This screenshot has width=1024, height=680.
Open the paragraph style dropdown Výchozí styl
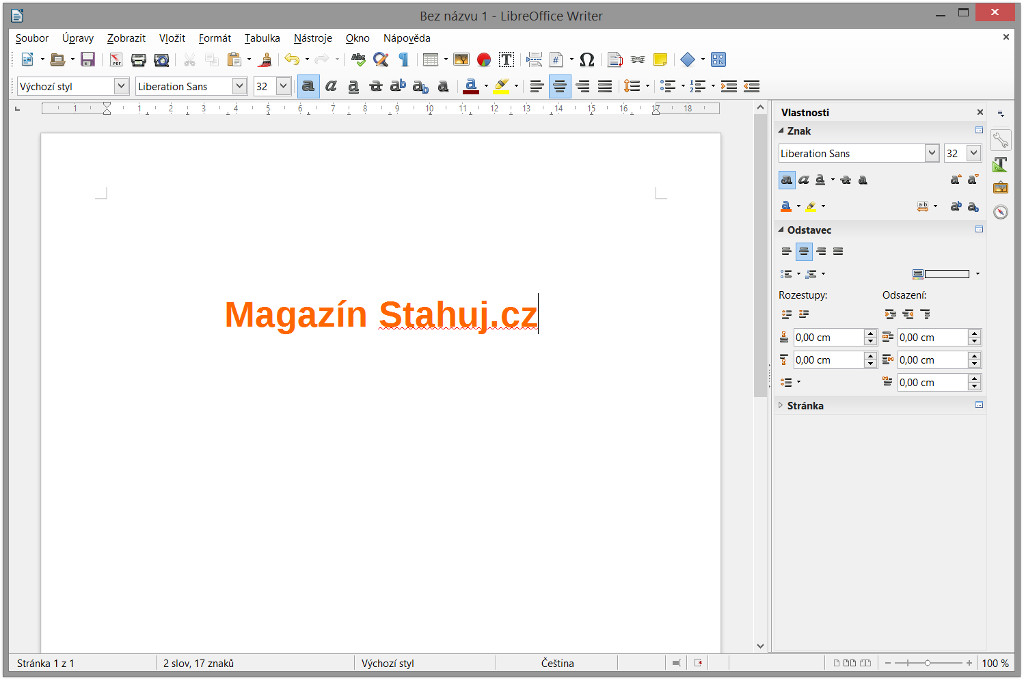pyautogui.click(x=121, y=86)
